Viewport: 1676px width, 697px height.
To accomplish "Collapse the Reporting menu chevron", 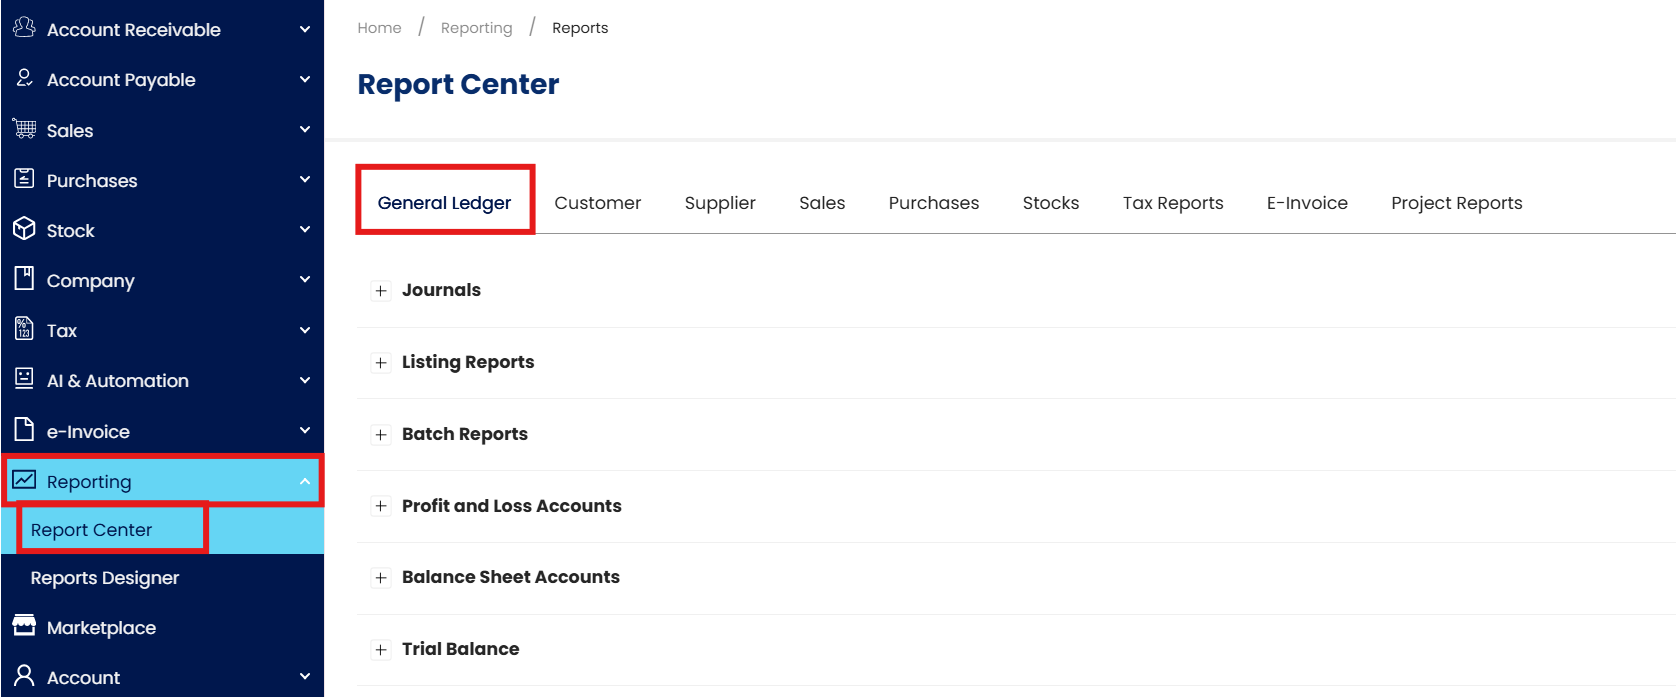I will point(305,482).
